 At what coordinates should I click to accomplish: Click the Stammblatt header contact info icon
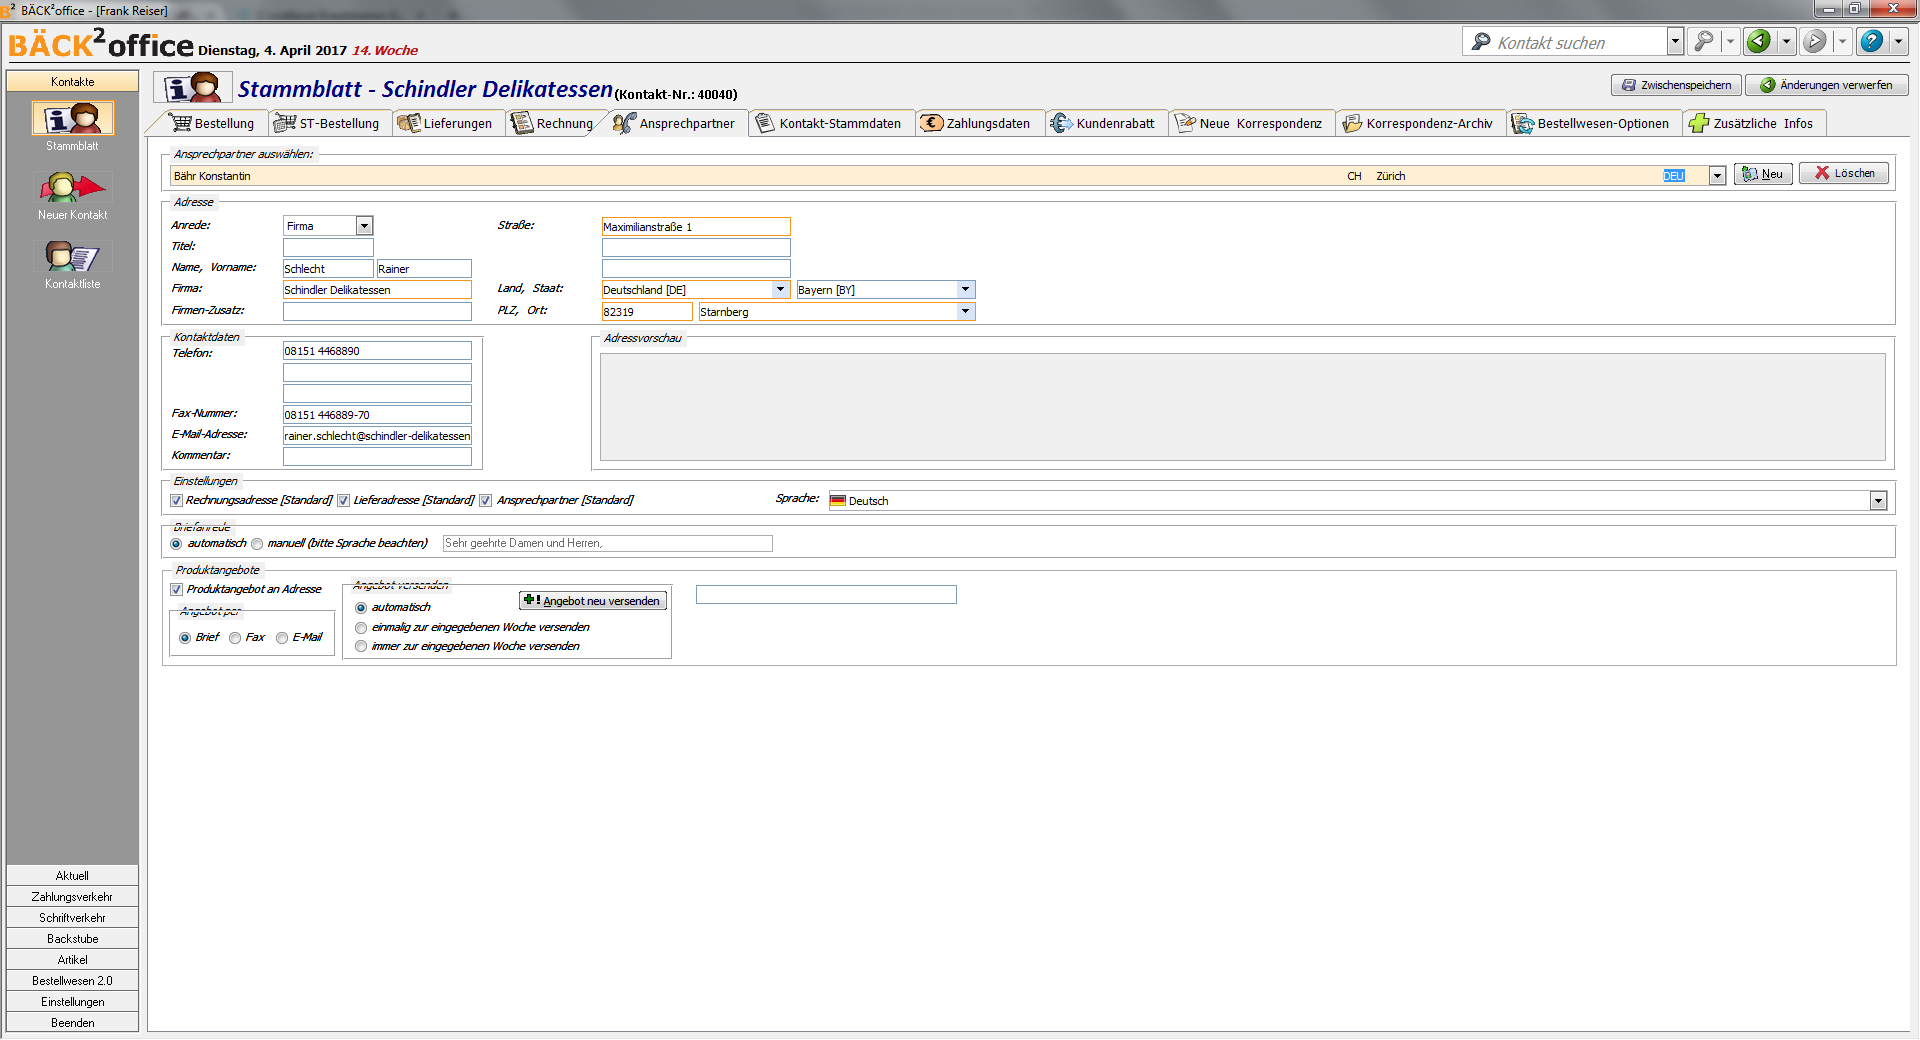(x=193, y=88)
